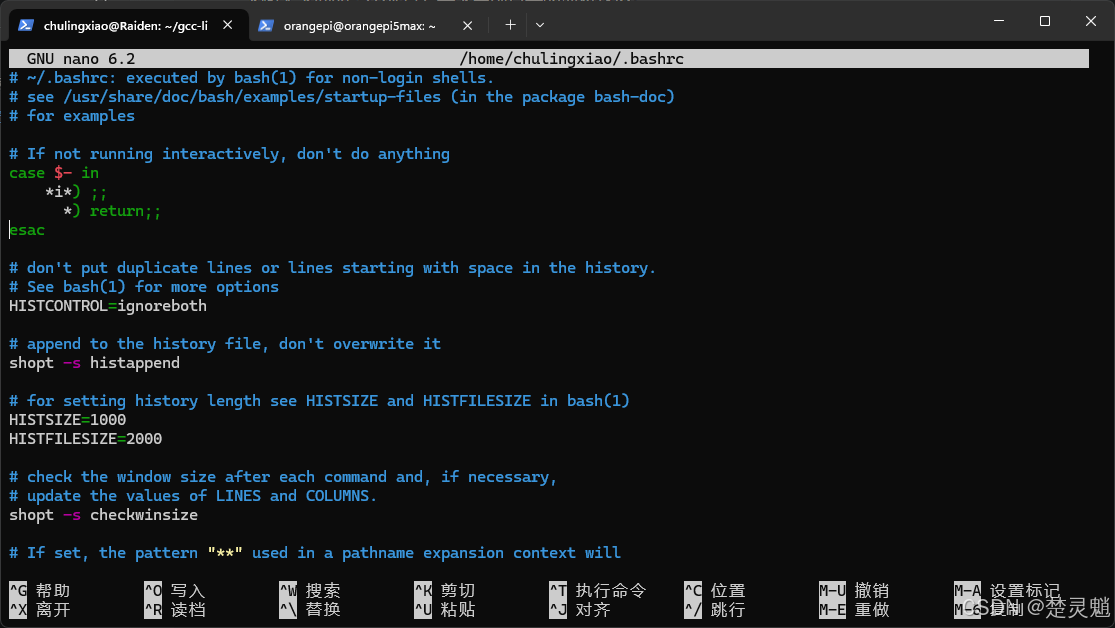
Task: Open a new terminal tab
Action: click(x=510, y=25)
